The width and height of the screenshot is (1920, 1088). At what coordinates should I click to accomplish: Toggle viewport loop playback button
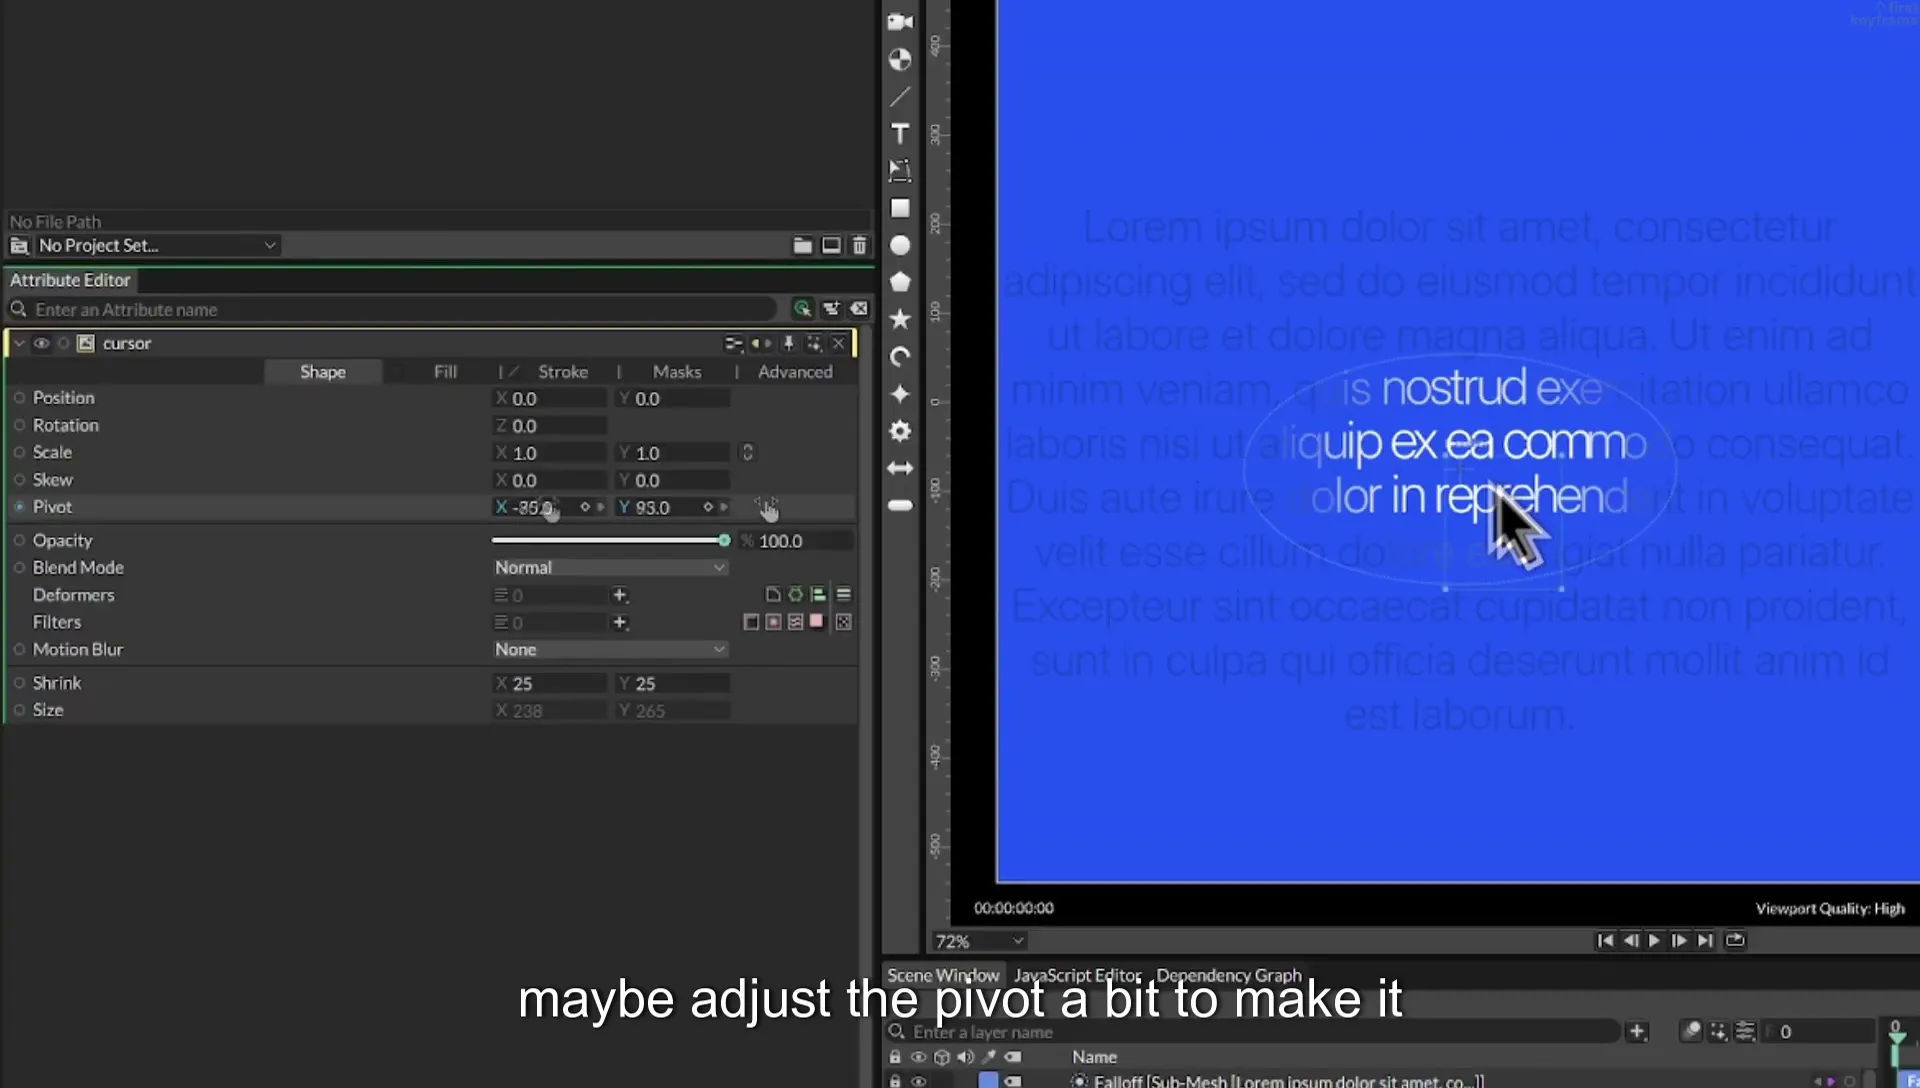click(1735, 940)
